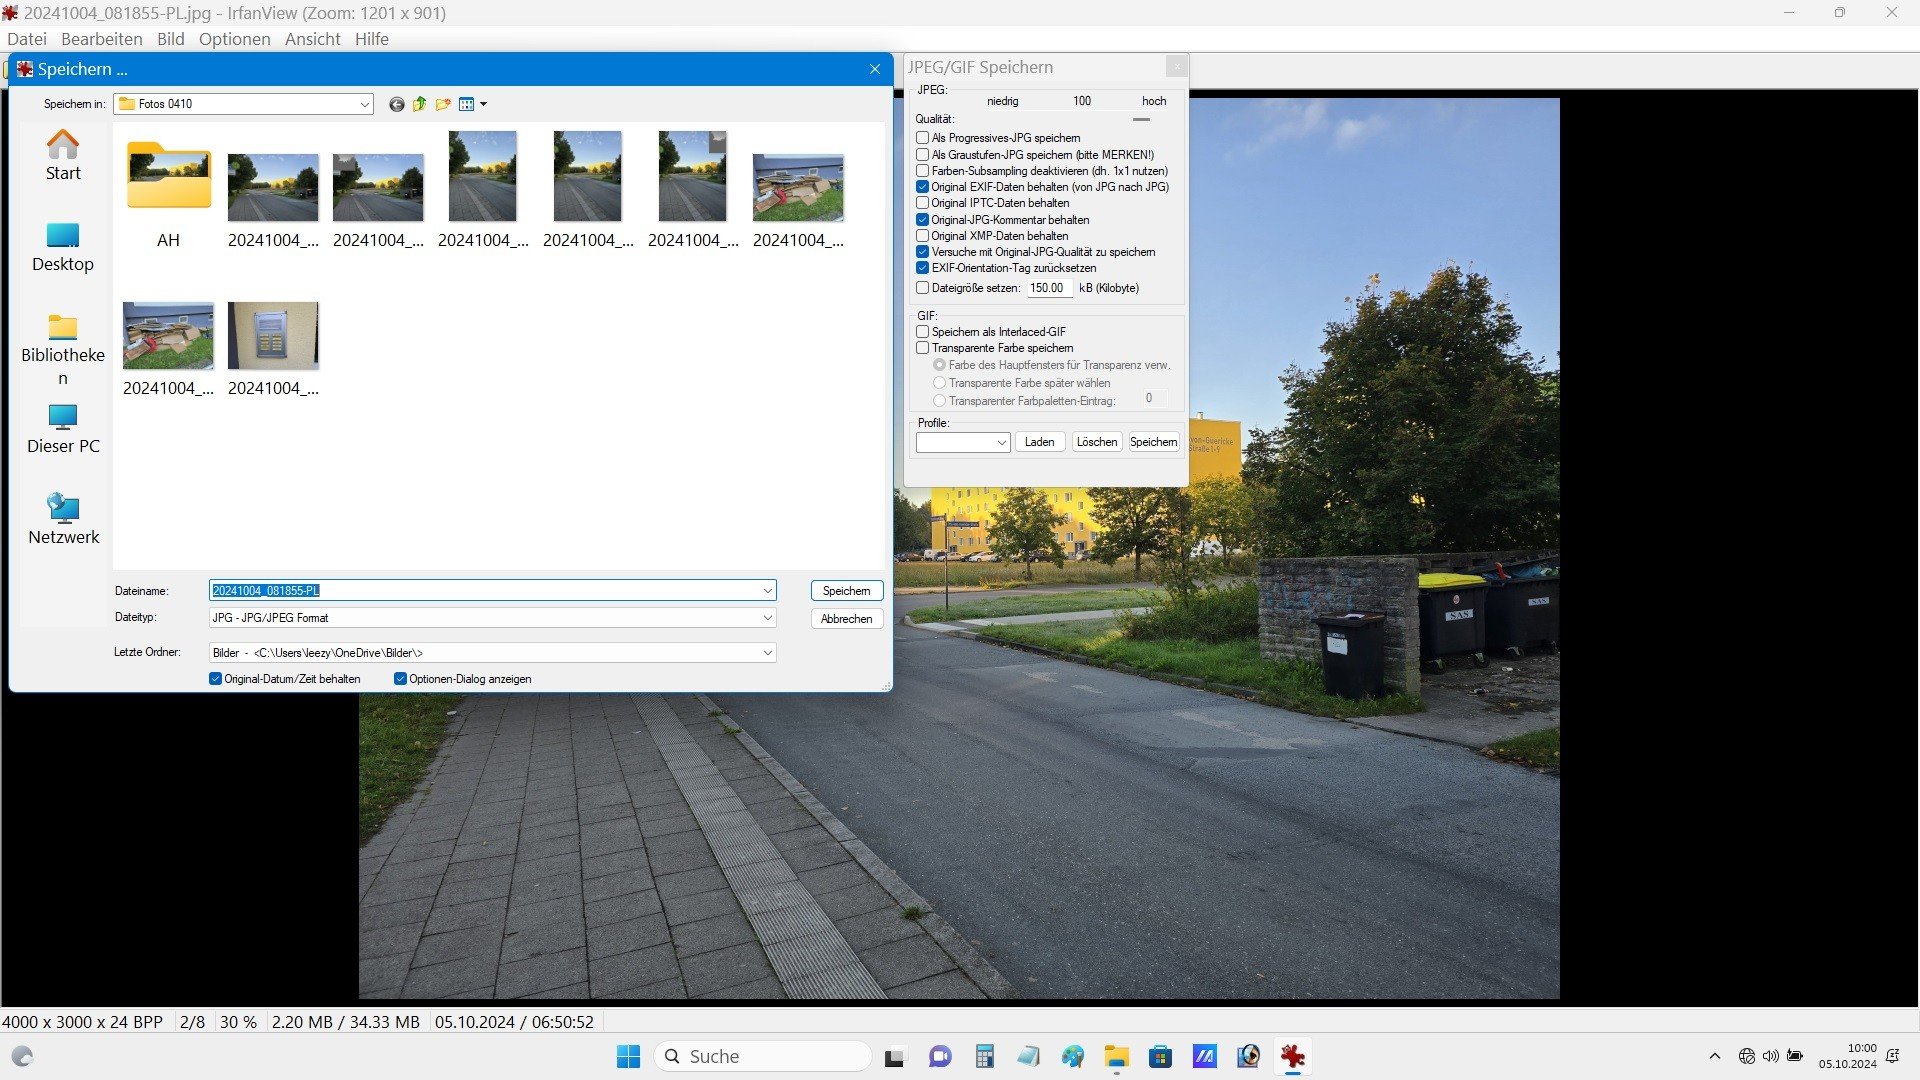Create a new folder via toolbar icon

tap(443, 104)
